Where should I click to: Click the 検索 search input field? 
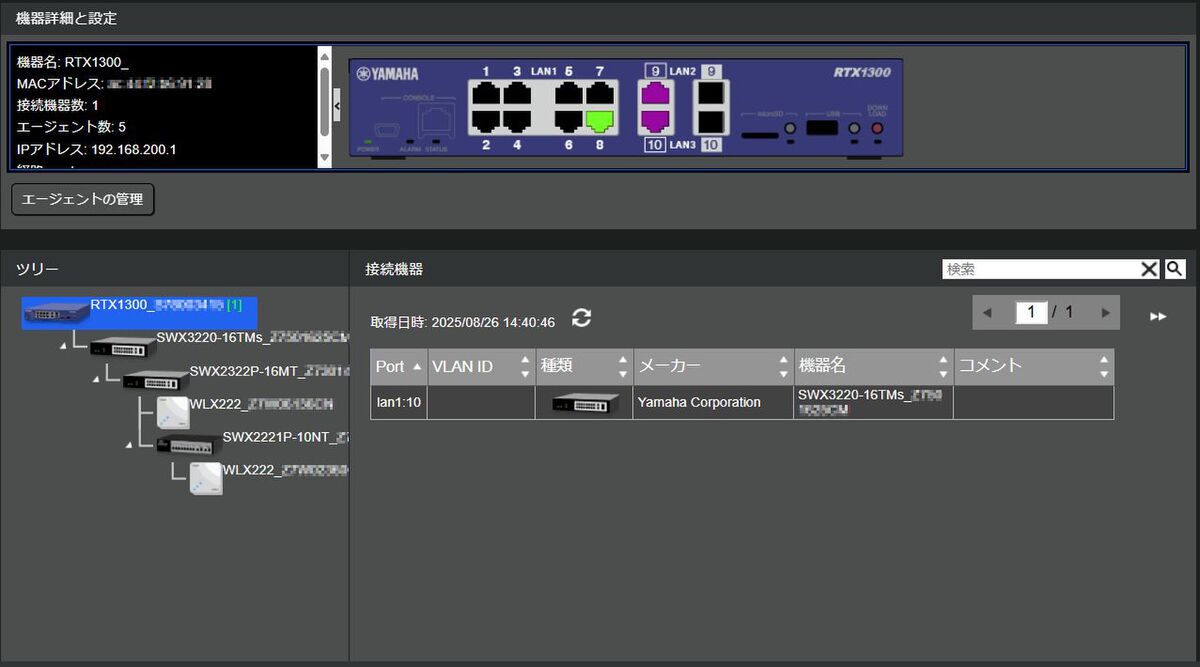click(x=1041, y=268)
